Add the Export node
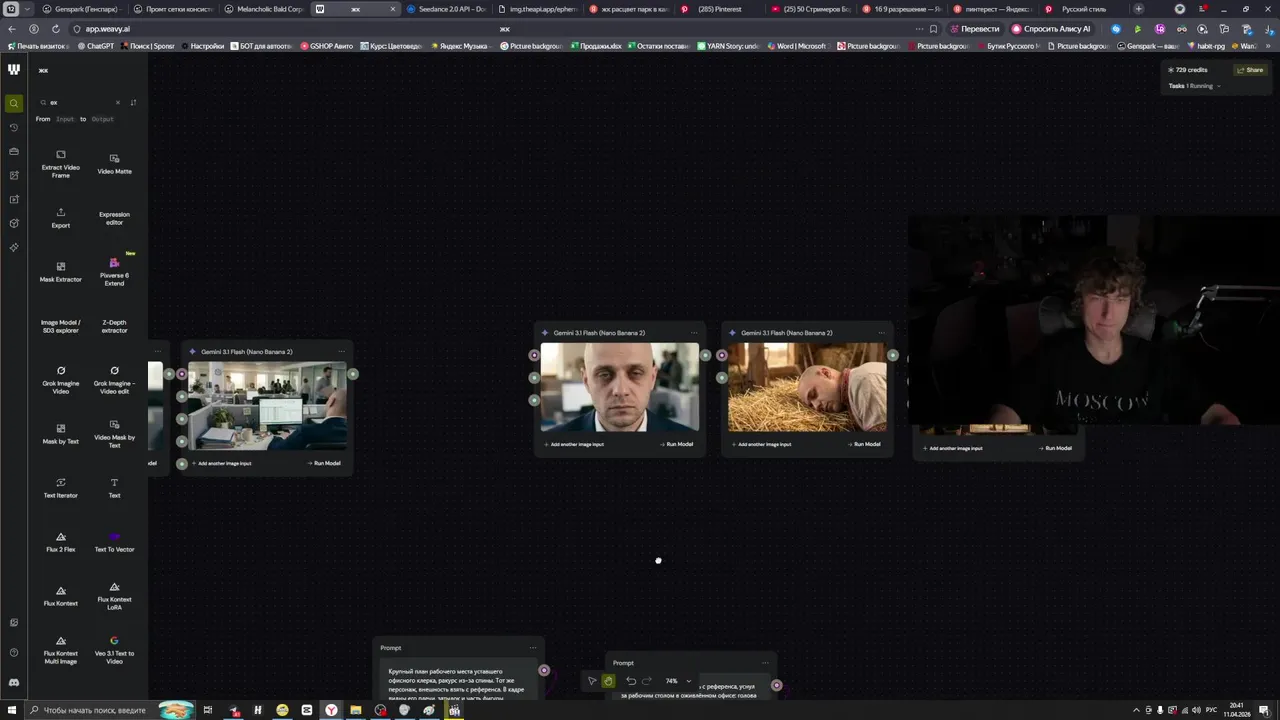This screenshot has width=1280, height=720. coord(61,218)
